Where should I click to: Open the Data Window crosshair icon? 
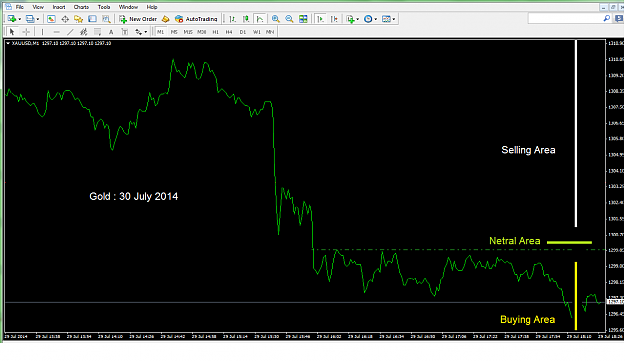click(x=65, y=19)
